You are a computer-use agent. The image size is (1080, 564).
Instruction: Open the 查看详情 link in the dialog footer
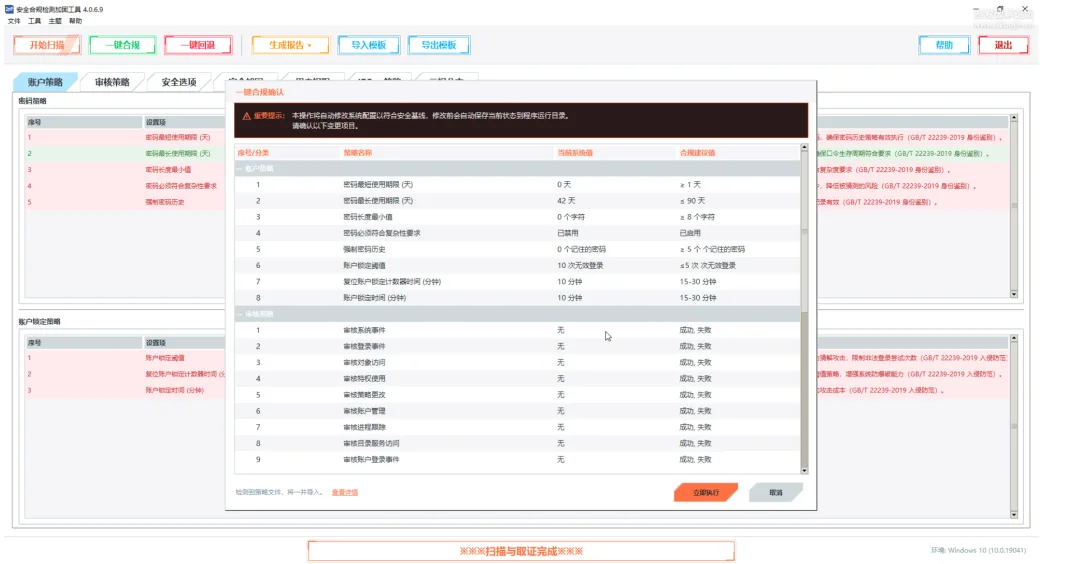pyautogui.click(x=344, y=492)
